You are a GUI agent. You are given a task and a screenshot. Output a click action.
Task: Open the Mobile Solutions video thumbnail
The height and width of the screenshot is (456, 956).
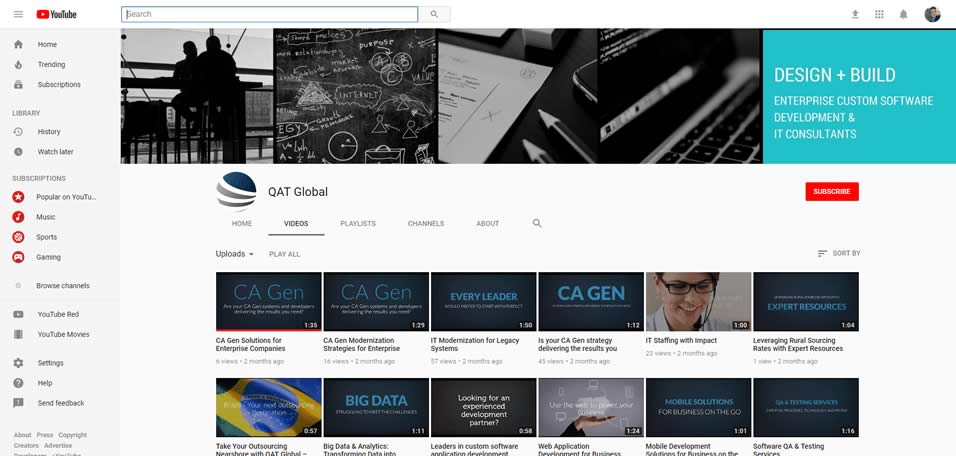click(698, 407)
